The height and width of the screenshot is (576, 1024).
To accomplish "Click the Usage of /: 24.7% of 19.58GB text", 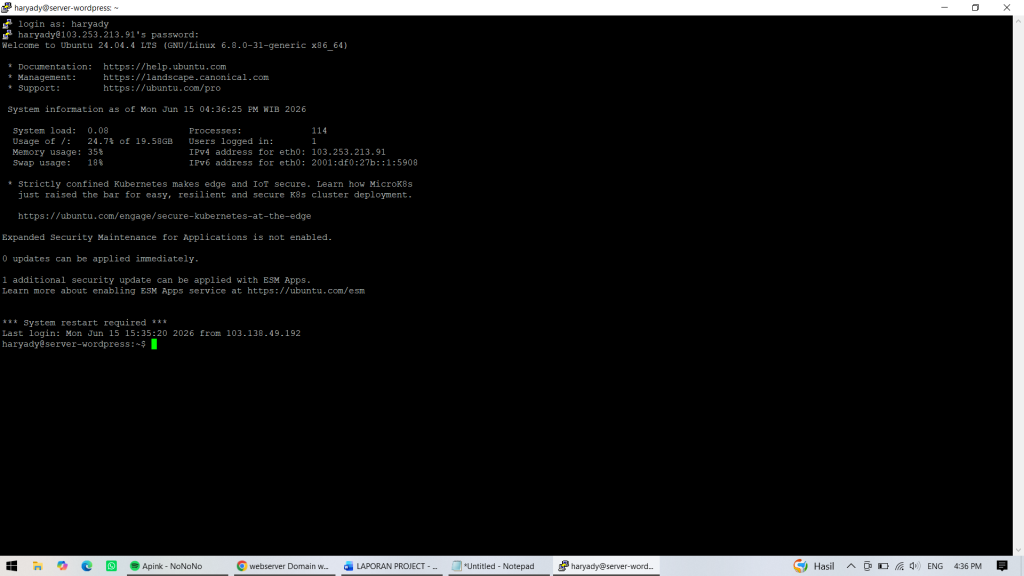I will tap(93, 141).
